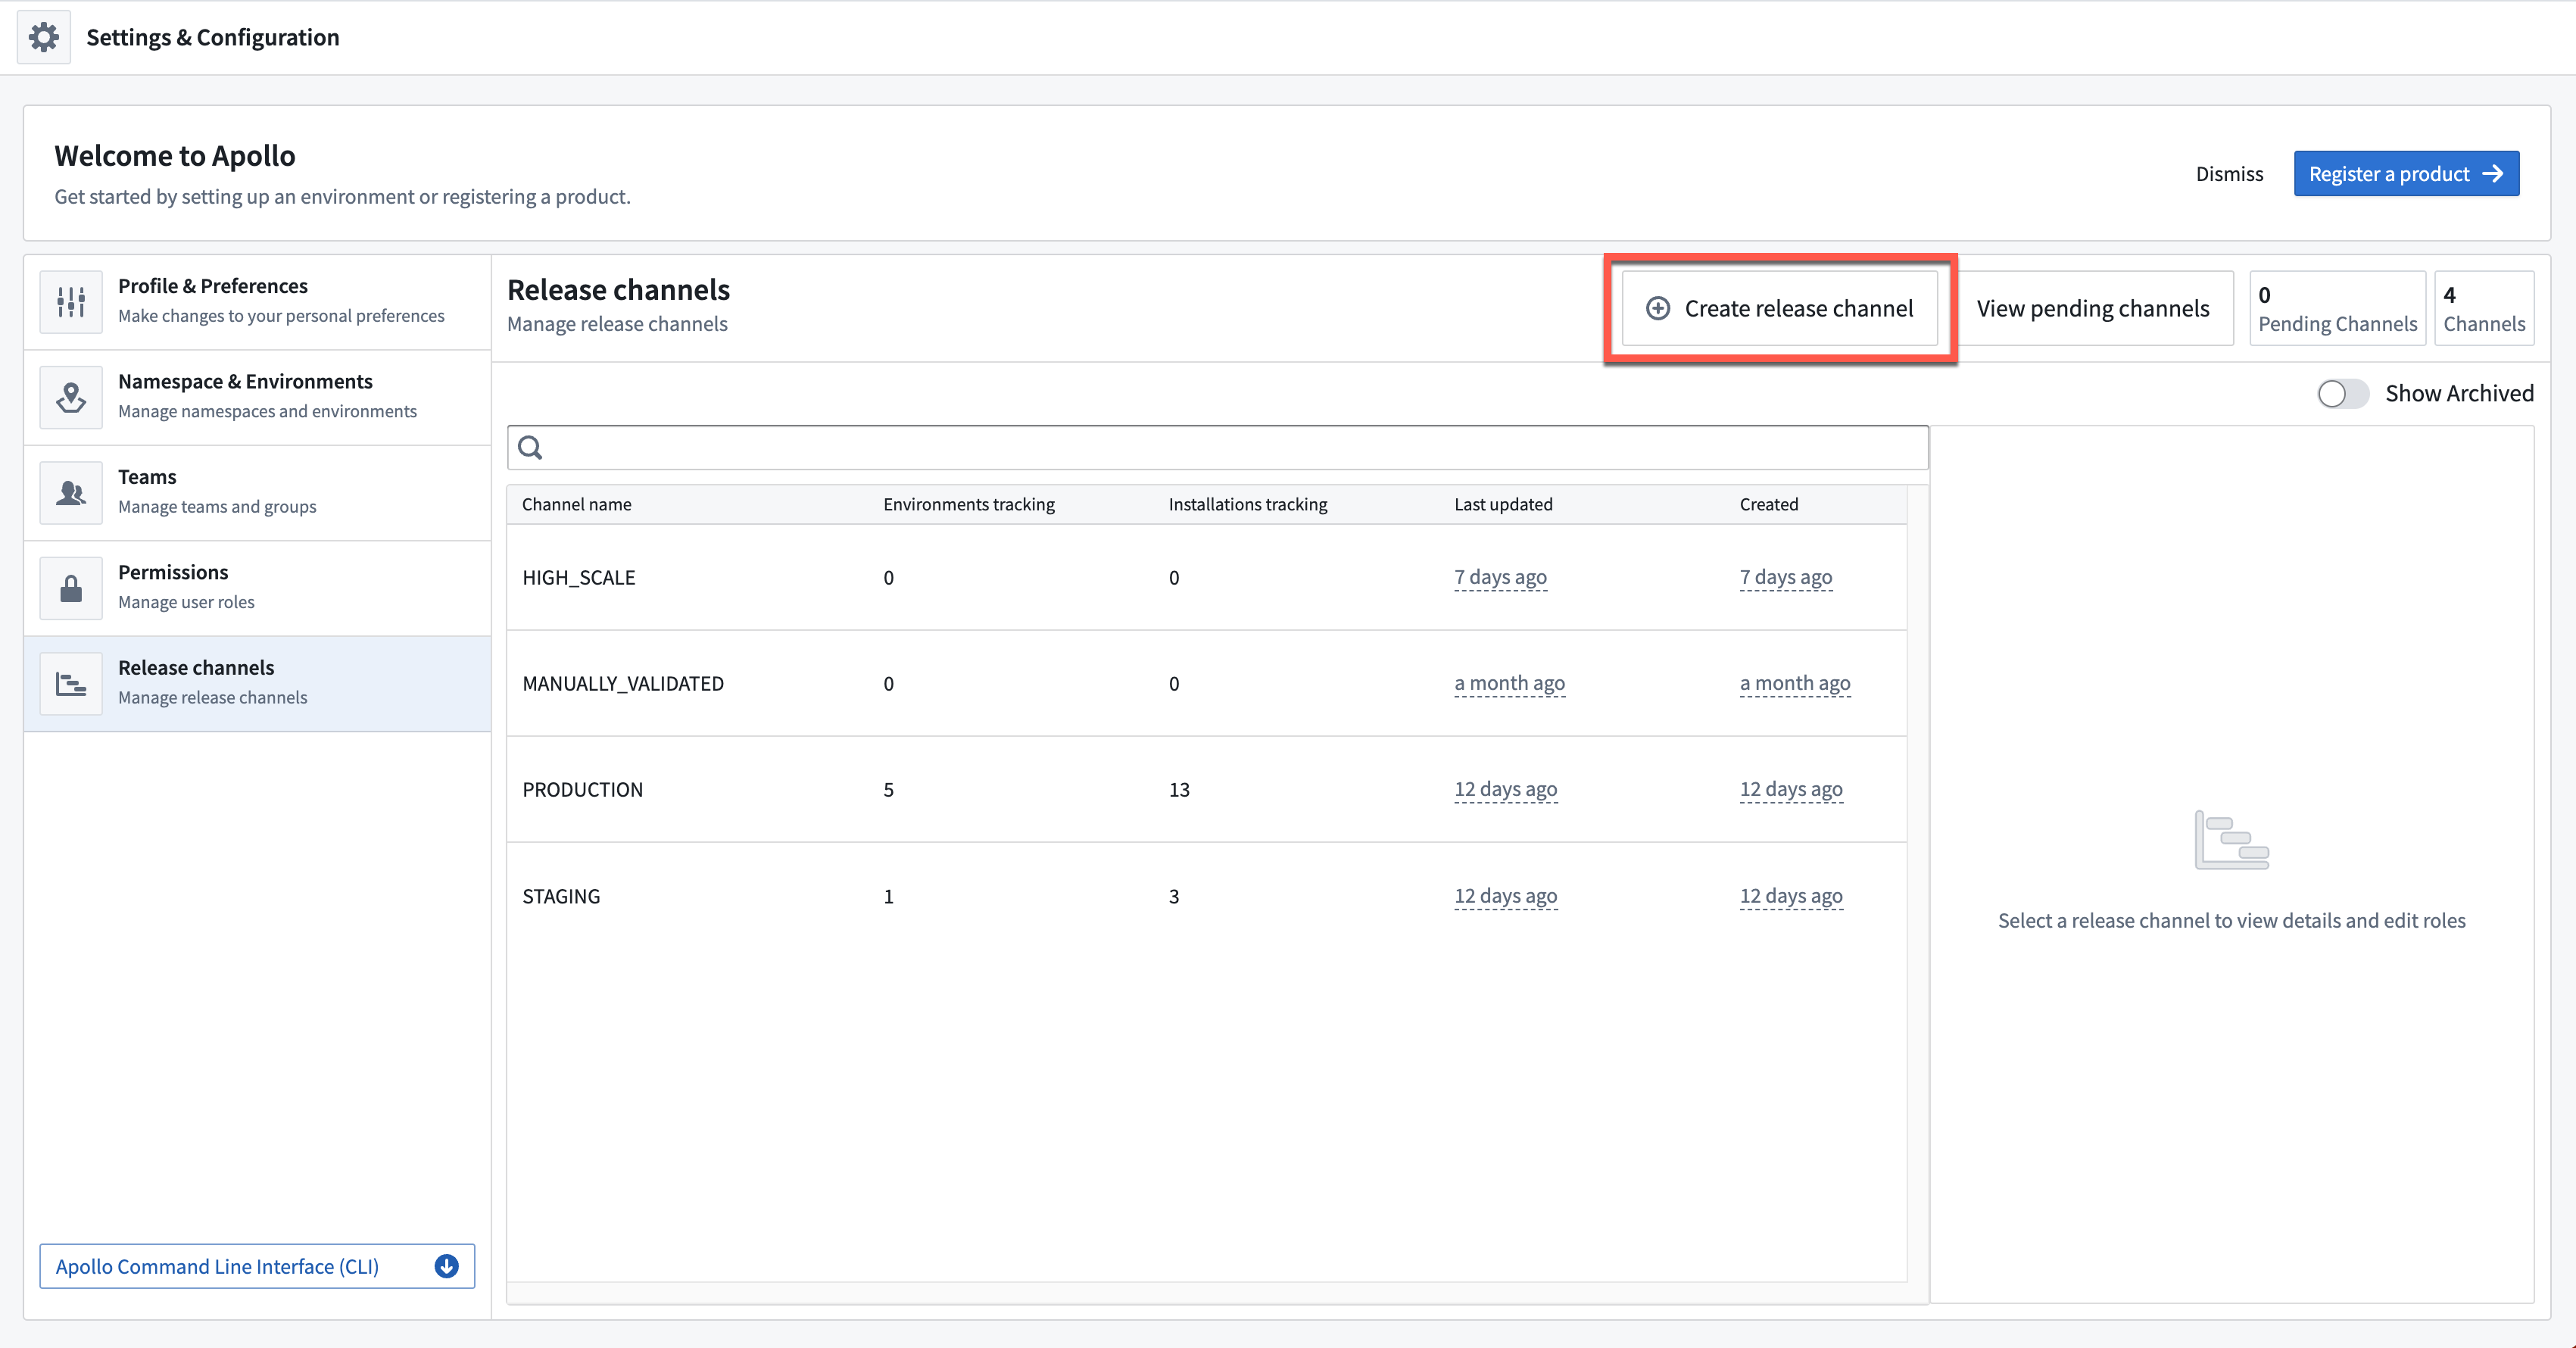
Task: Sort by Last updated column header
Action: tap(1503, 504)
